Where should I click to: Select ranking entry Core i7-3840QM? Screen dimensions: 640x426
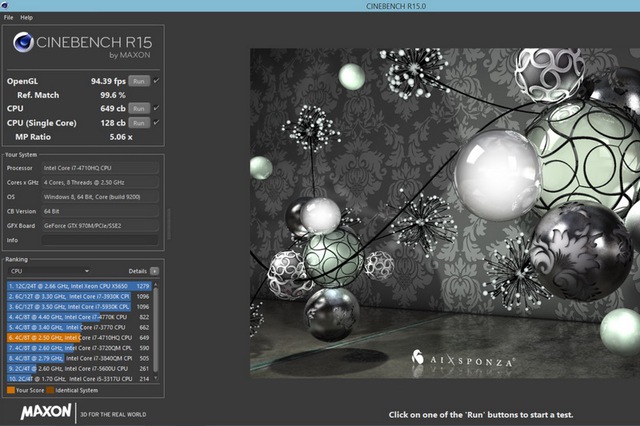point(79,358)
